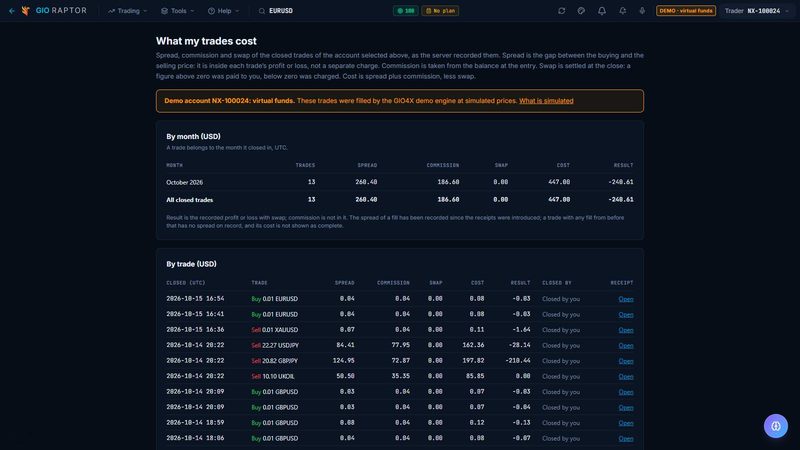Open the Help menu
This screenshot has height=450, width=800.
223,11
